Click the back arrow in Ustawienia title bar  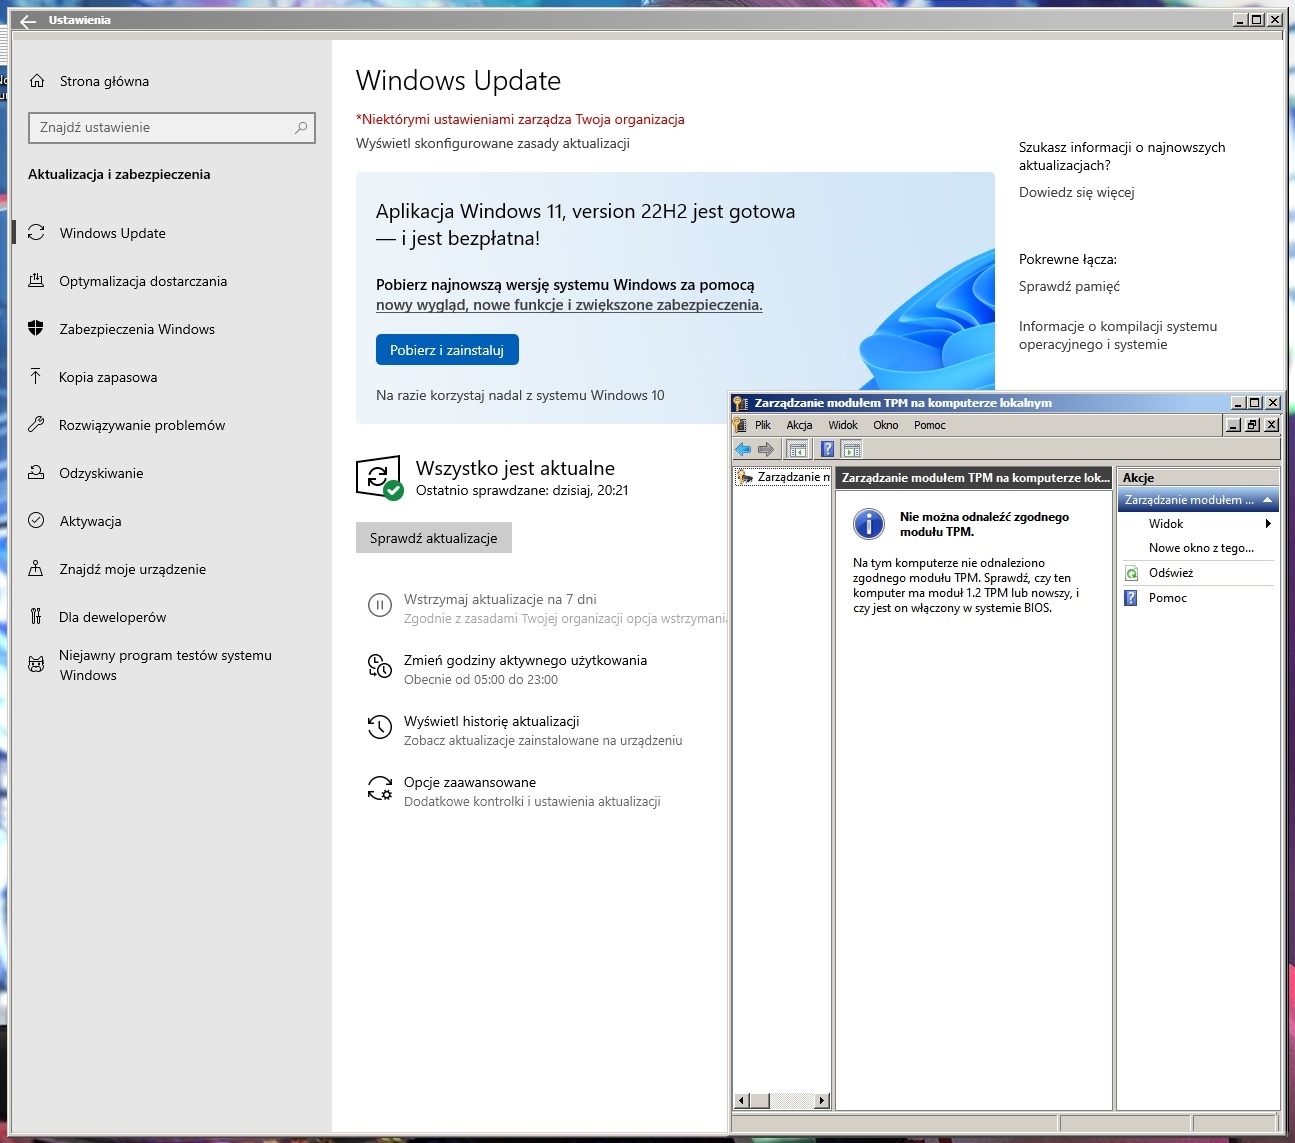28,20
